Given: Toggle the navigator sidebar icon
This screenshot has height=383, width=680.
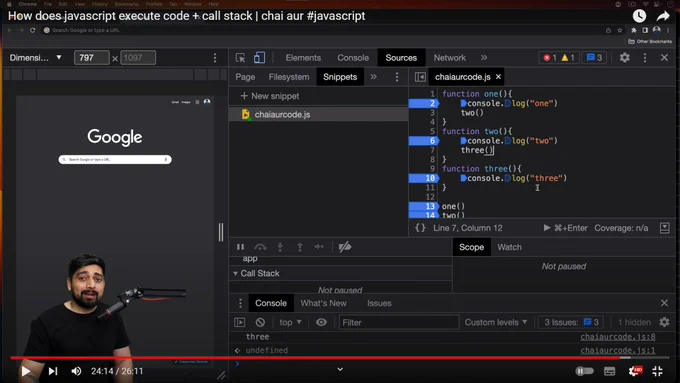Looking at the screenshot, I should [x=420, y=77].
